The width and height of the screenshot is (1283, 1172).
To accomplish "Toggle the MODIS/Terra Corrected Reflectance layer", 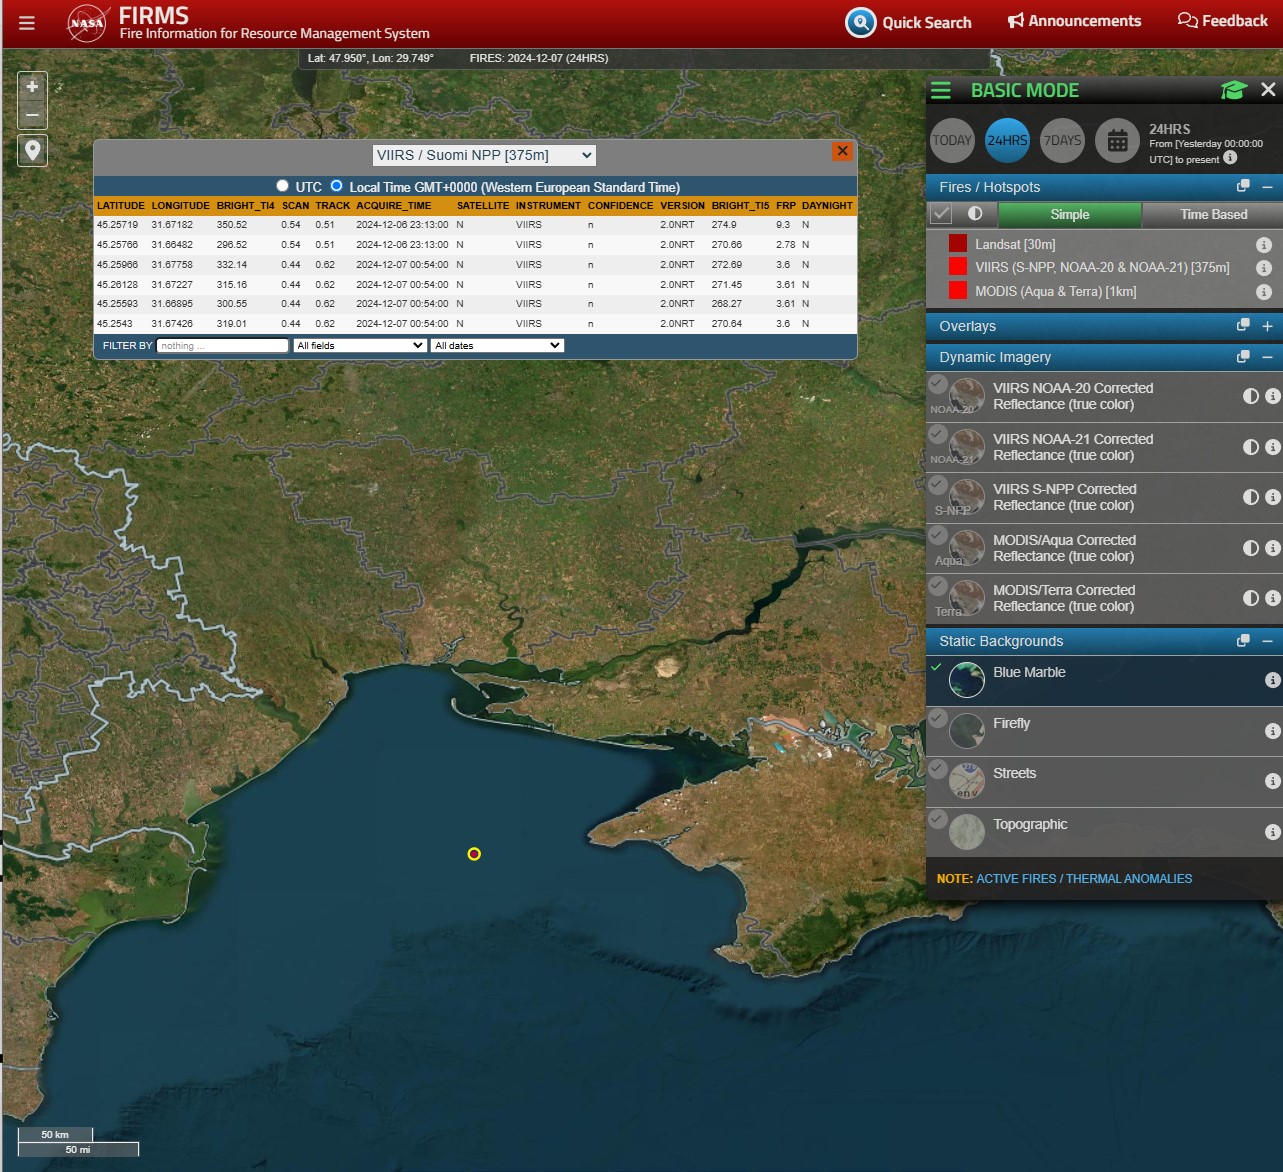I will pyautogui.click(x=937, y=585).
